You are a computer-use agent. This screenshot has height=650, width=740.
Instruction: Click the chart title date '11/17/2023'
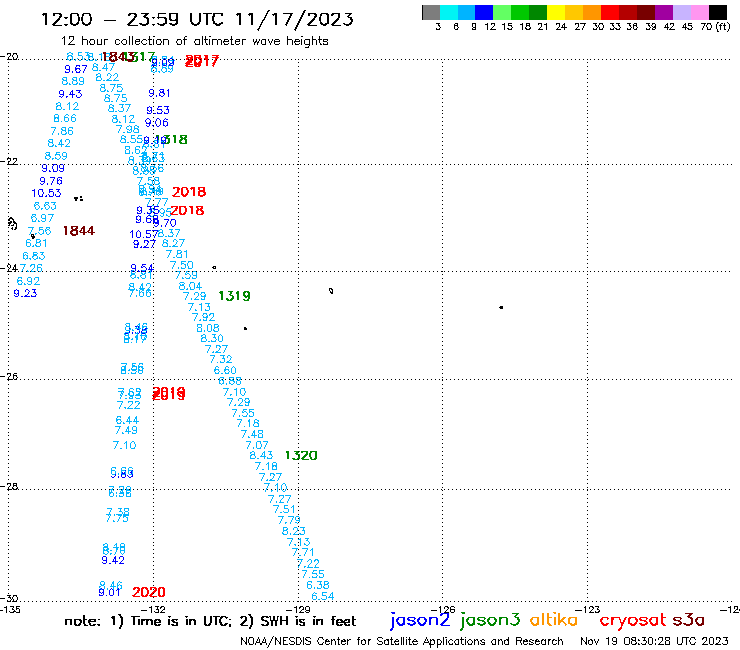pyautogui.click(x=294, y=19)
